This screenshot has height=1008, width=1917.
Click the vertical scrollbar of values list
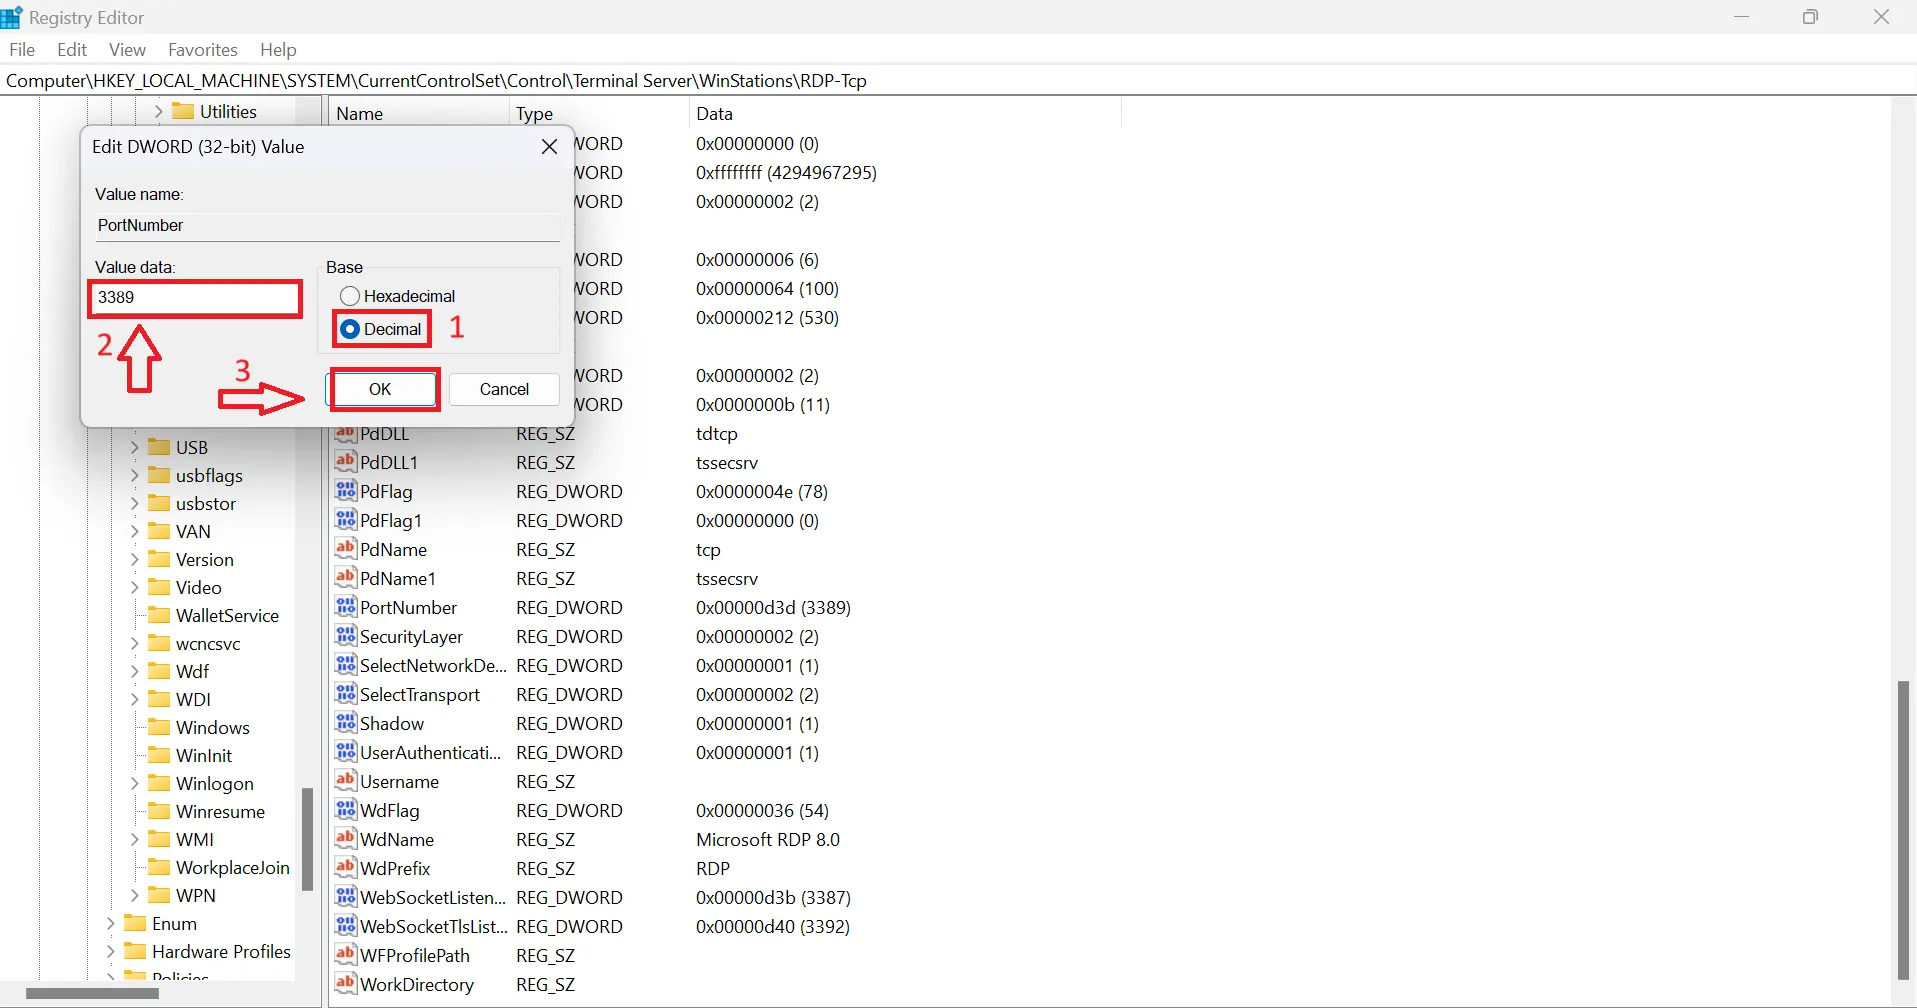[1903, 830]
